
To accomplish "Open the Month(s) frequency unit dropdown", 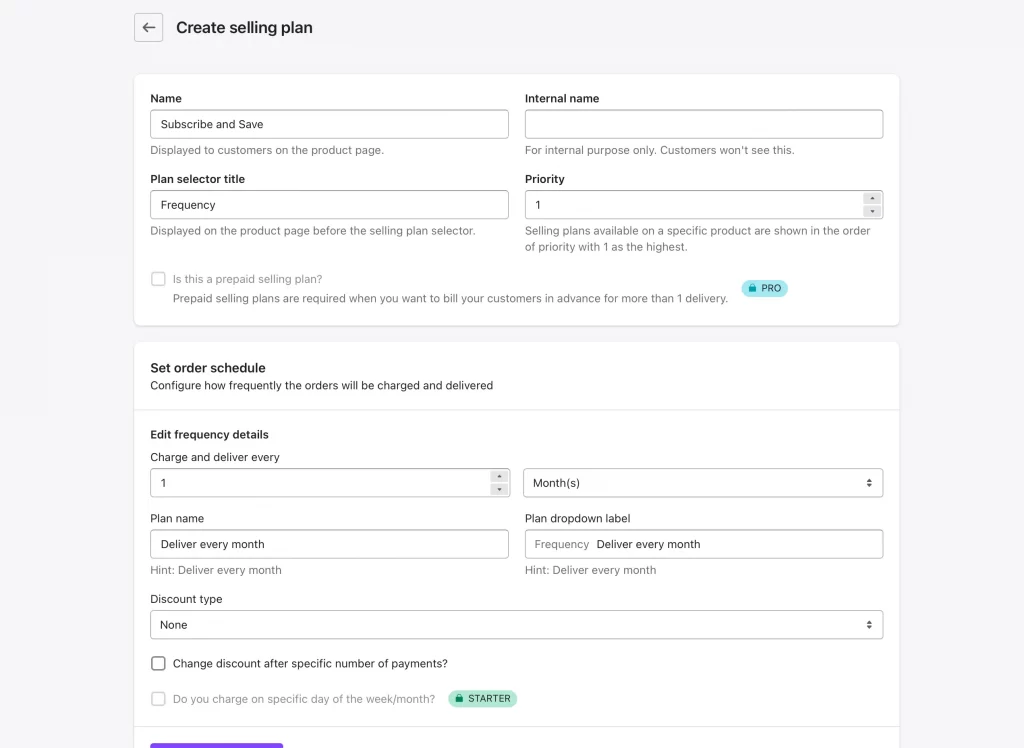I will click(x=703, y=482).
